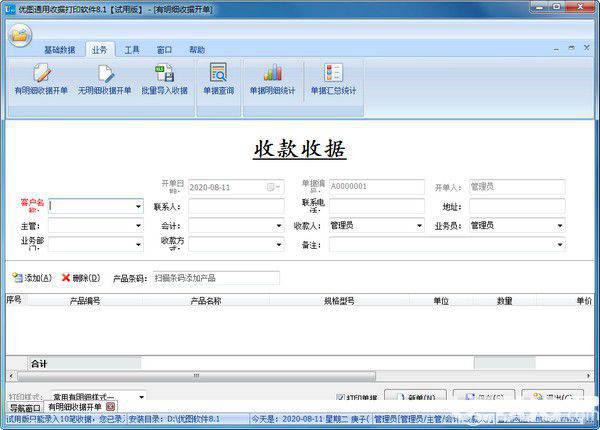The width and height of the screenshot is (600, 430).
Task: Click the trial version notice in status bar
Action: tap(66, 419)
